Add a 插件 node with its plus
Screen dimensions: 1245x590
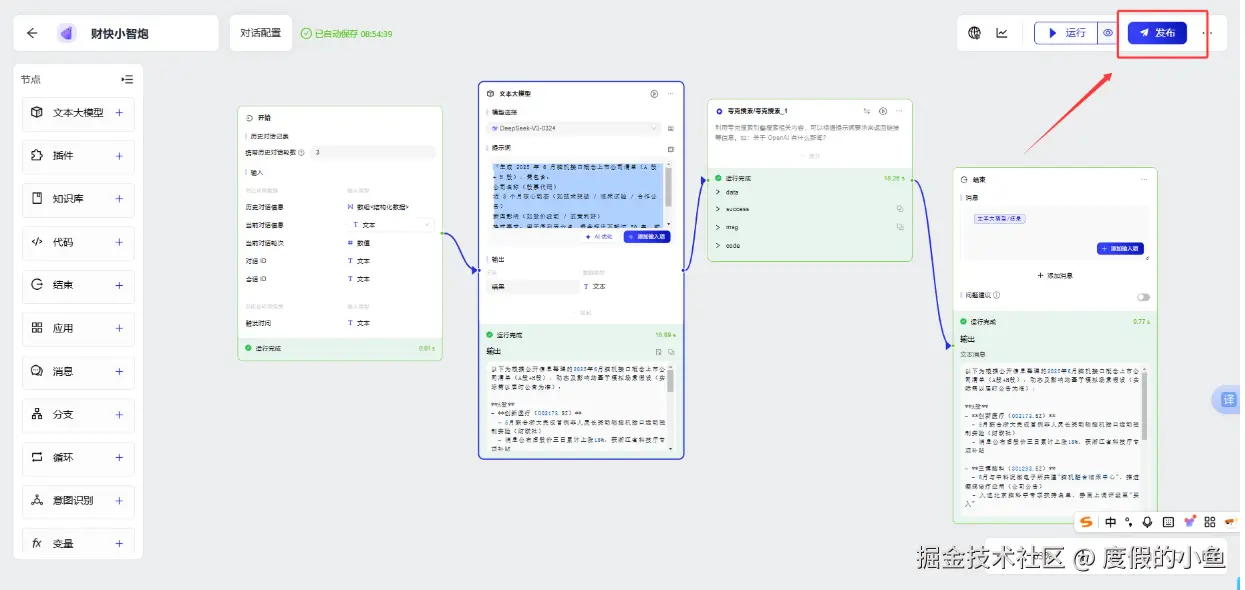point(119,156)
